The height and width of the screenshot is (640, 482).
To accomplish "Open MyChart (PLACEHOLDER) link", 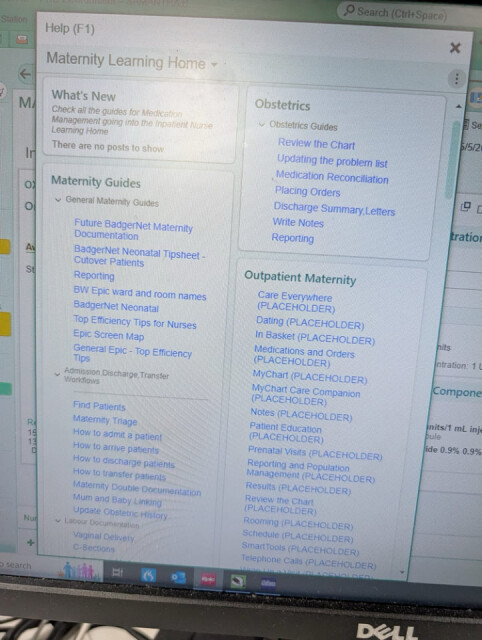I will pyautogui.click(x=309, y=377).
